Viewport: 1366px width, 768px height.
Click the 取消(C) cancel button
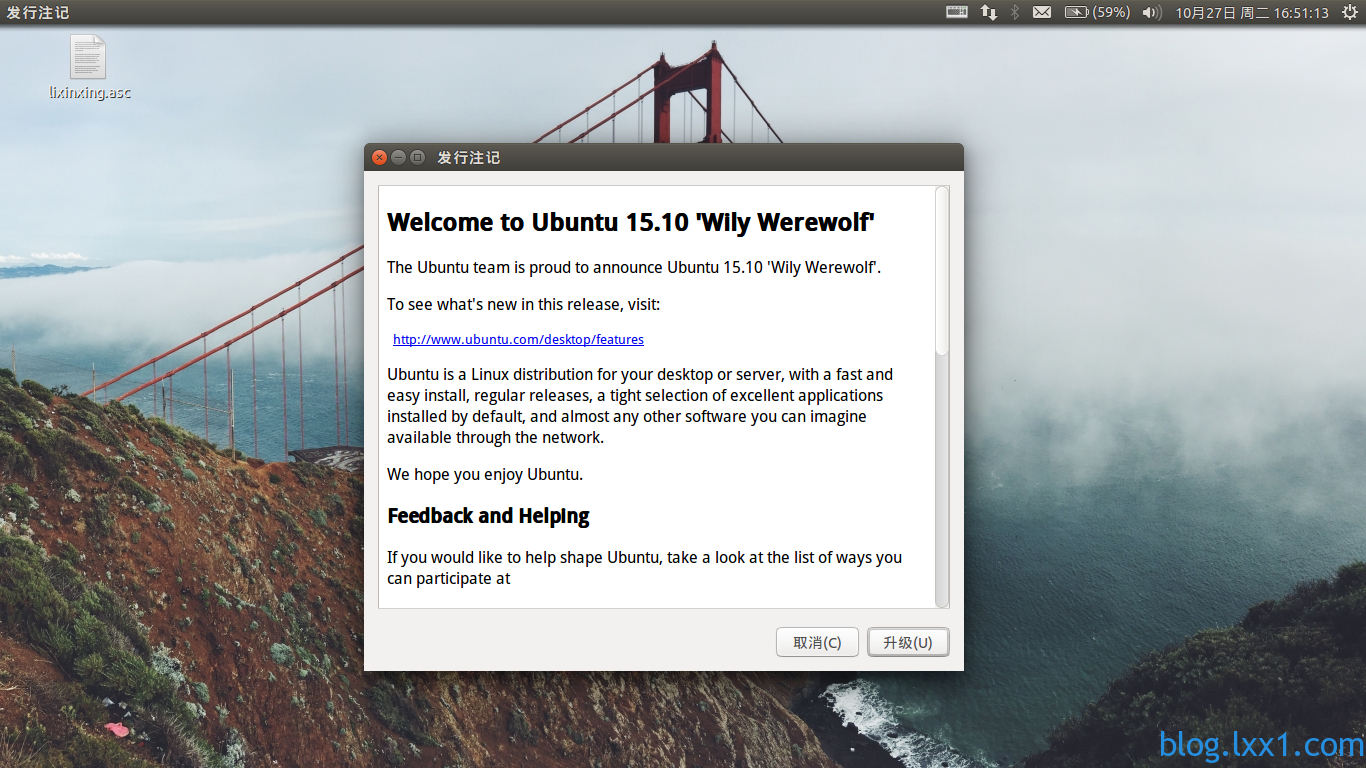pyautogui.click(x=817, y=642)
